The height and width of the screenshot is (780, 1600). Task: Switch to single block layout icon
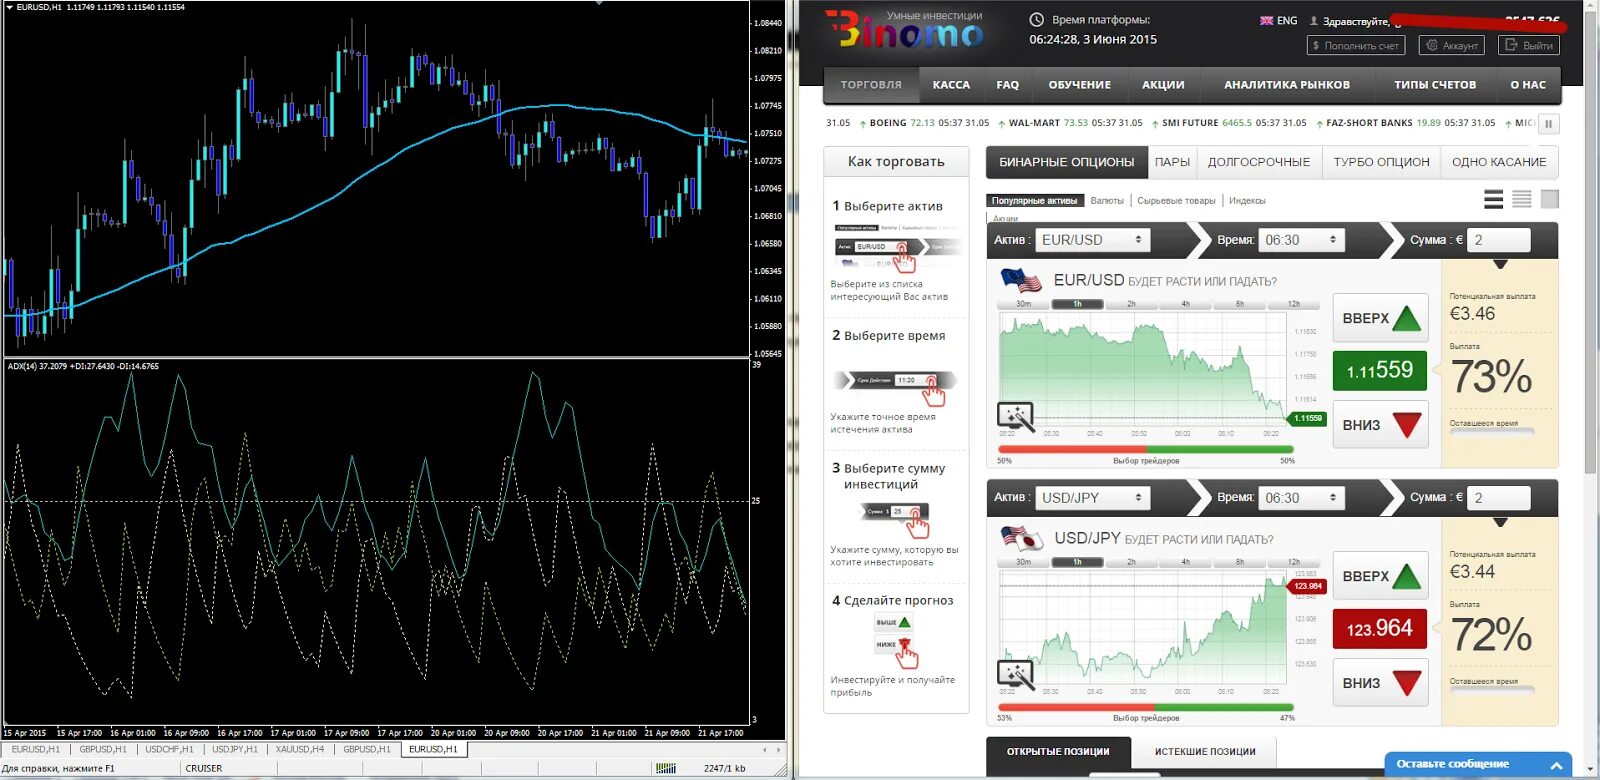click(x=1549, y=199)
